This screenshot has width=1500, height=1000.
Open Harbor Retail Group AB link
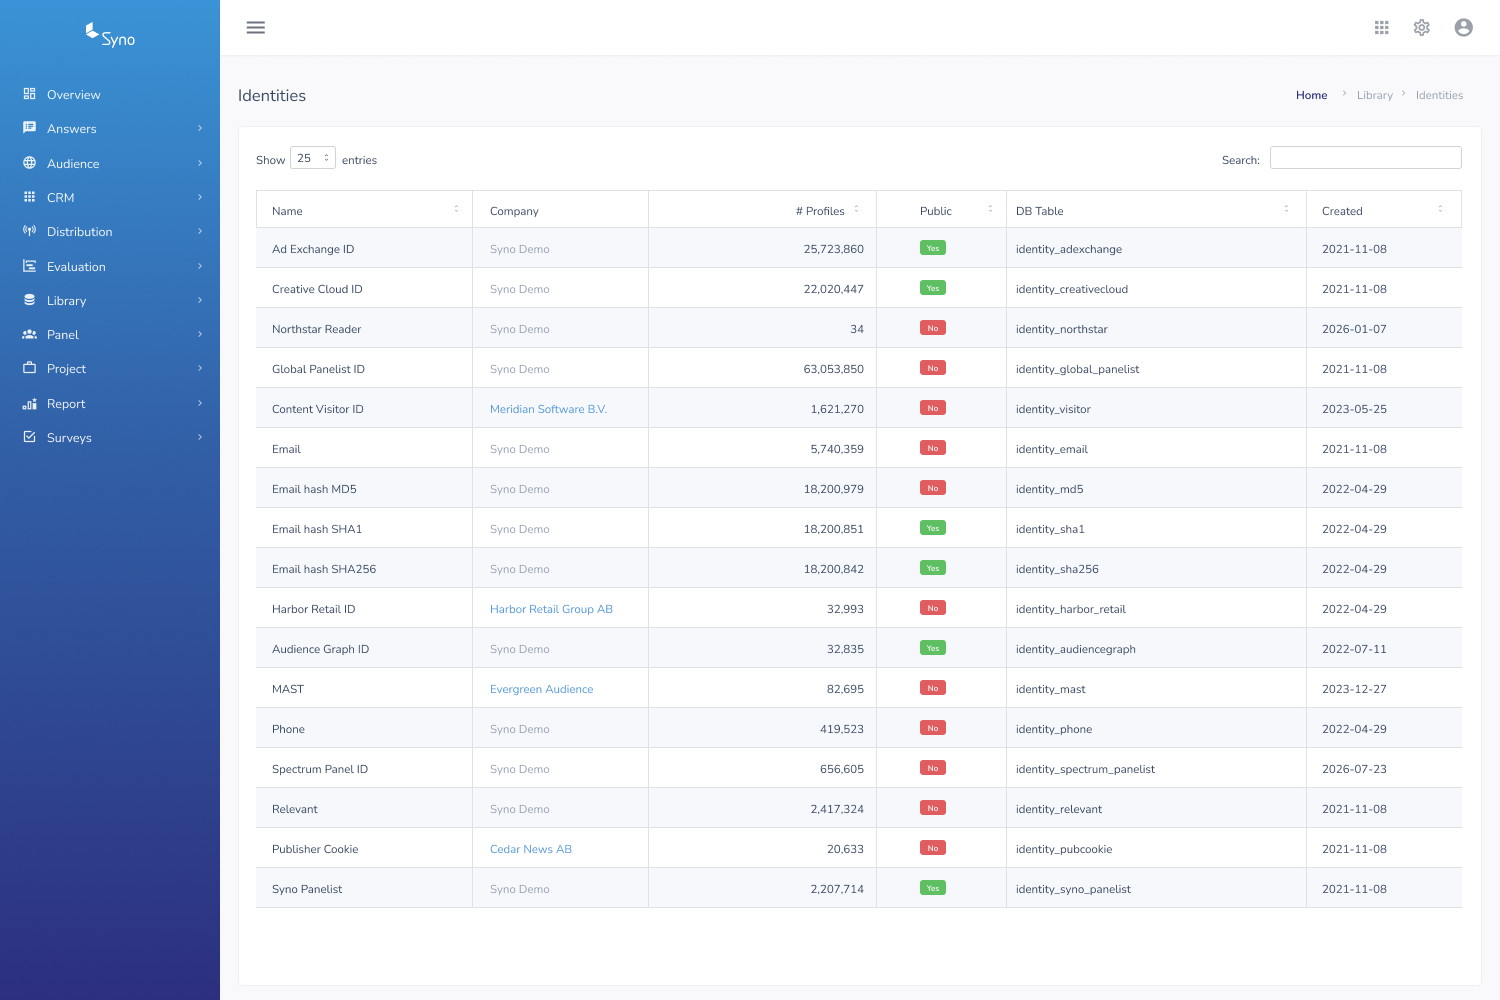(551, 609)
